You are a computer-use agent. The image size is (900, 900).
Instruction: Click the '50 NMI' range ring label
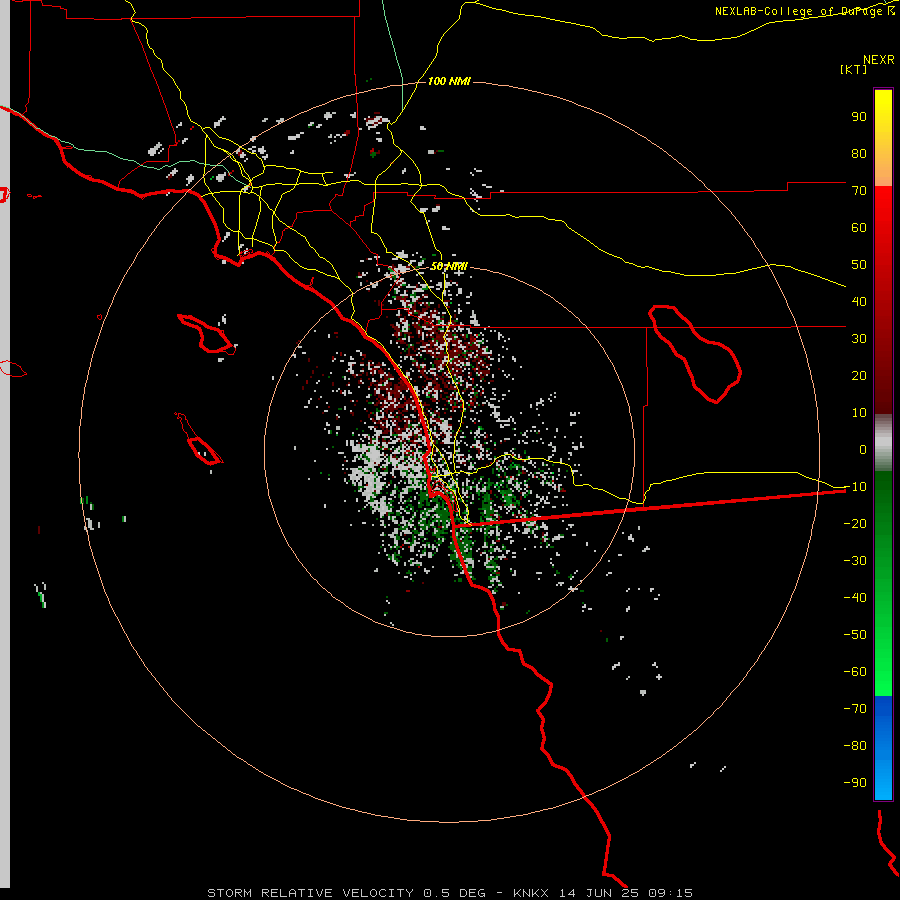click(449, 266)
